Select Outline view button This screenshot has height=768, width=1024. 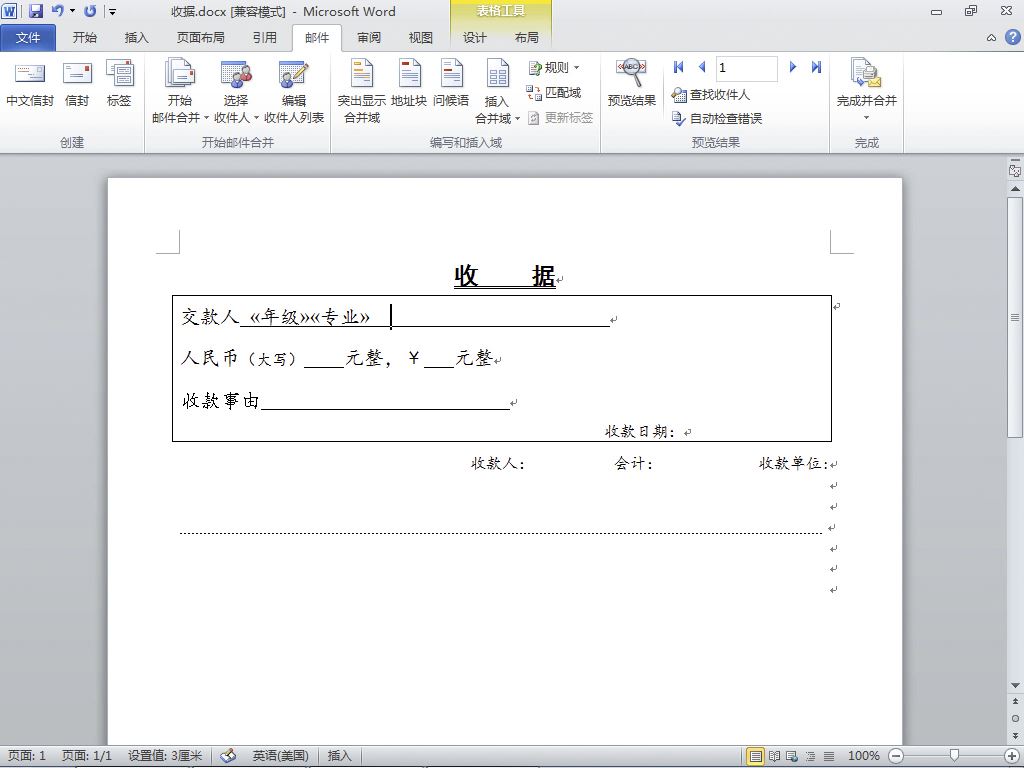coord(810,756)
